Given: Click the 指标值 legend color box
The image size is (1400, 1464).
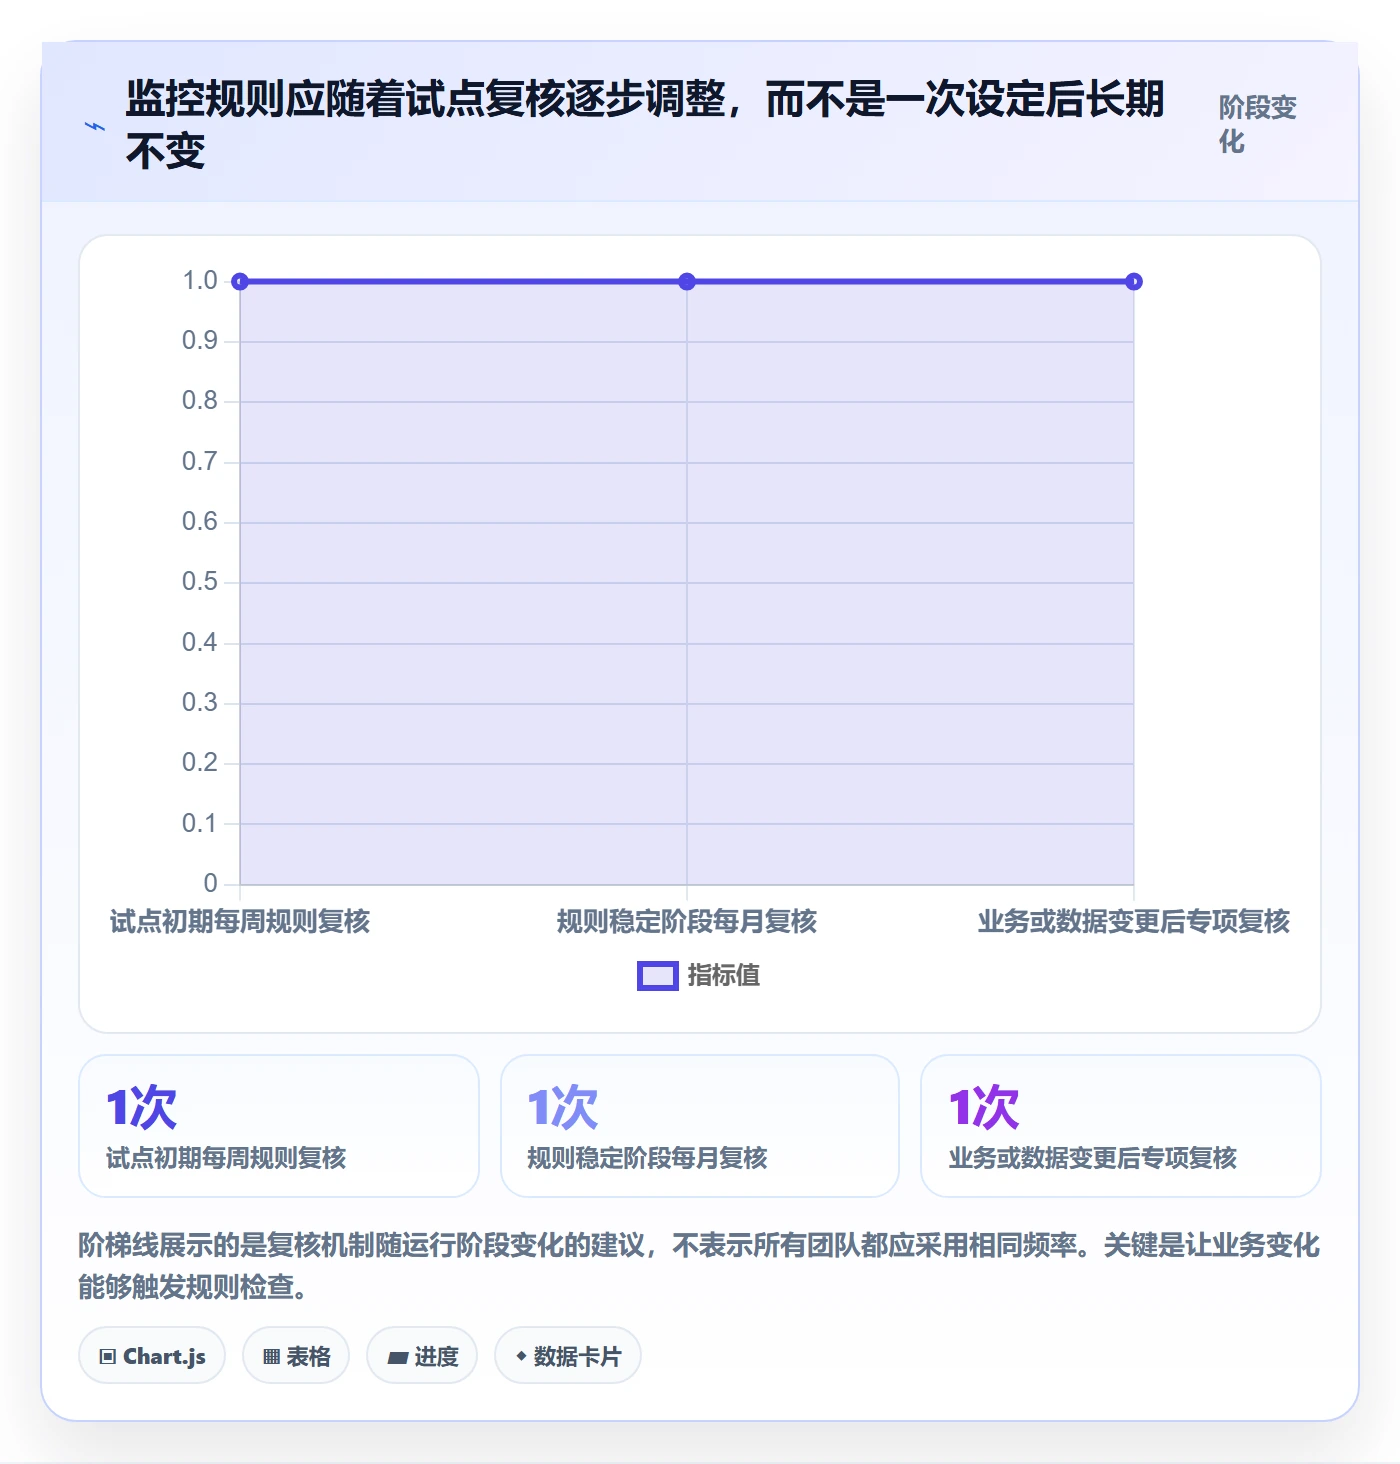Looking at the screenshot, I should coord(658,976).
